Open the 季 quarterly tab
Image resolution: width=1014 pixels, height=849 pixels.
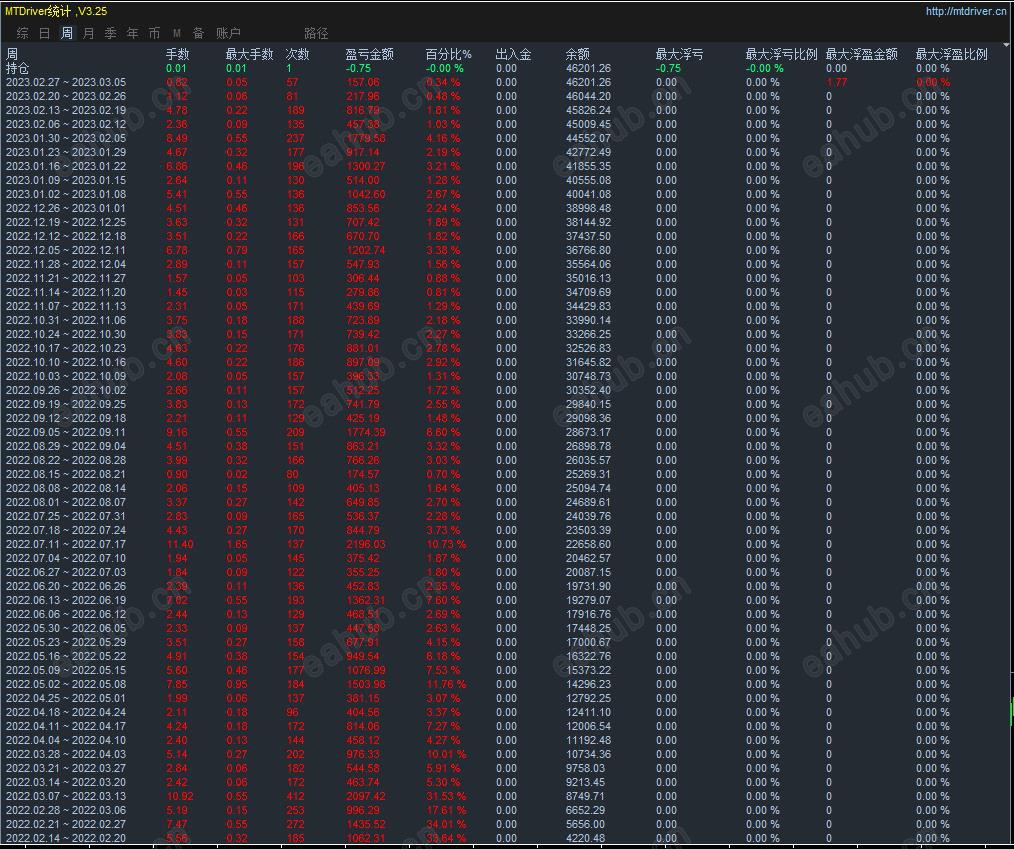pyautogui.click(x=111, y=33)
